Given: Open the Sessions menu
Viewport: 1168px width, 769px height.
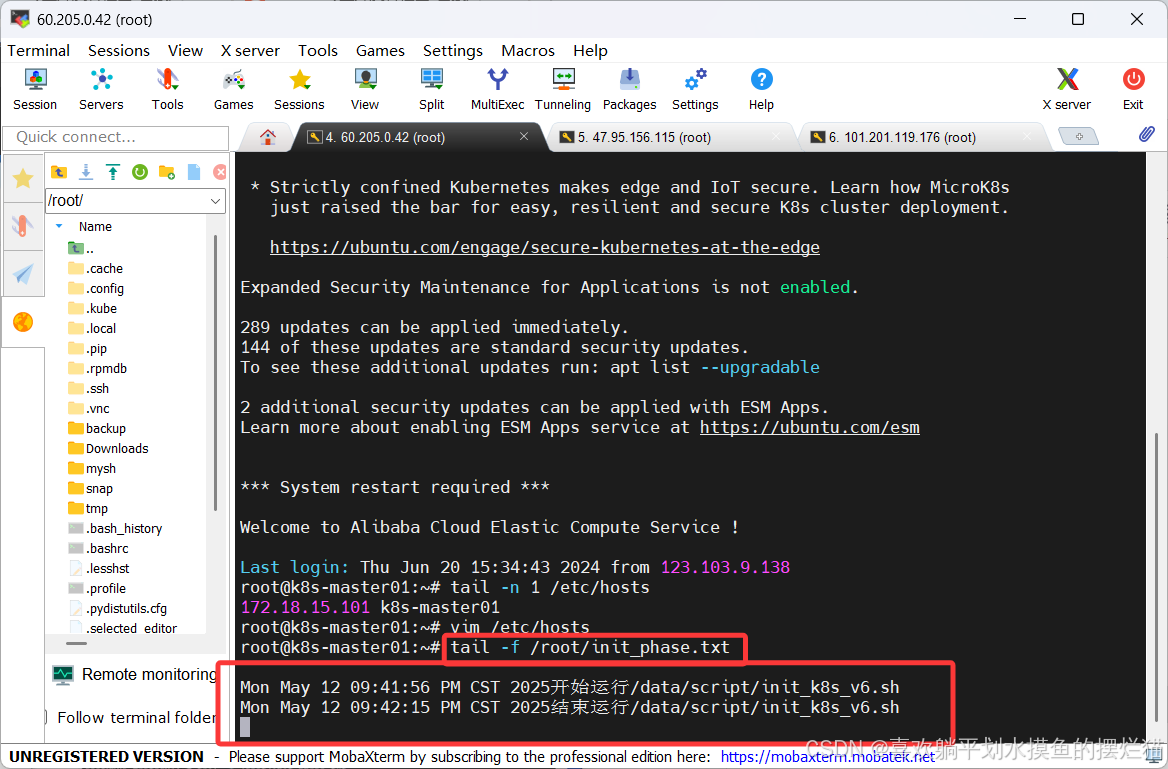Looking at the screenshot, I should click(118, 50).
